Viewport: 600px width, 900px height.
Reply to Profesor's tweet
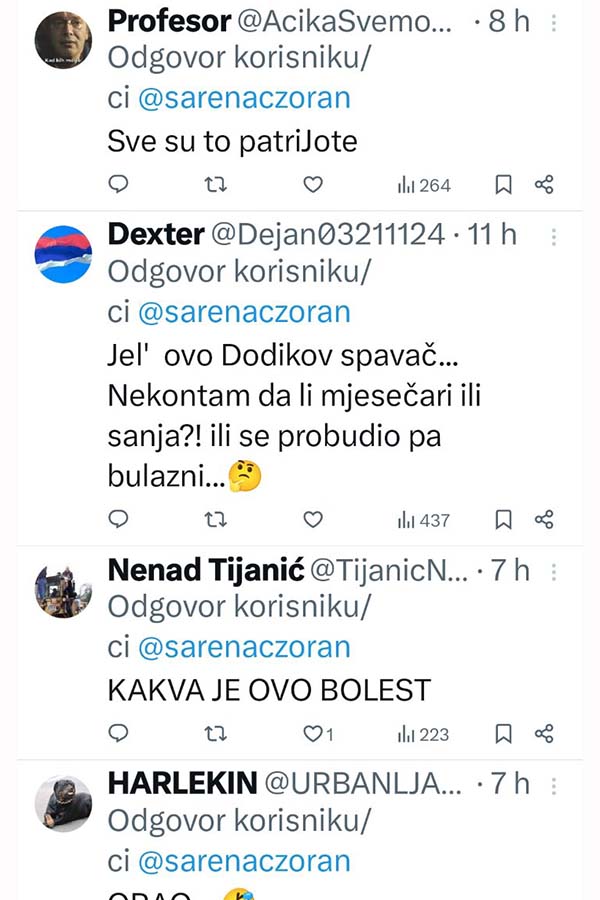(x=119, y=185)
